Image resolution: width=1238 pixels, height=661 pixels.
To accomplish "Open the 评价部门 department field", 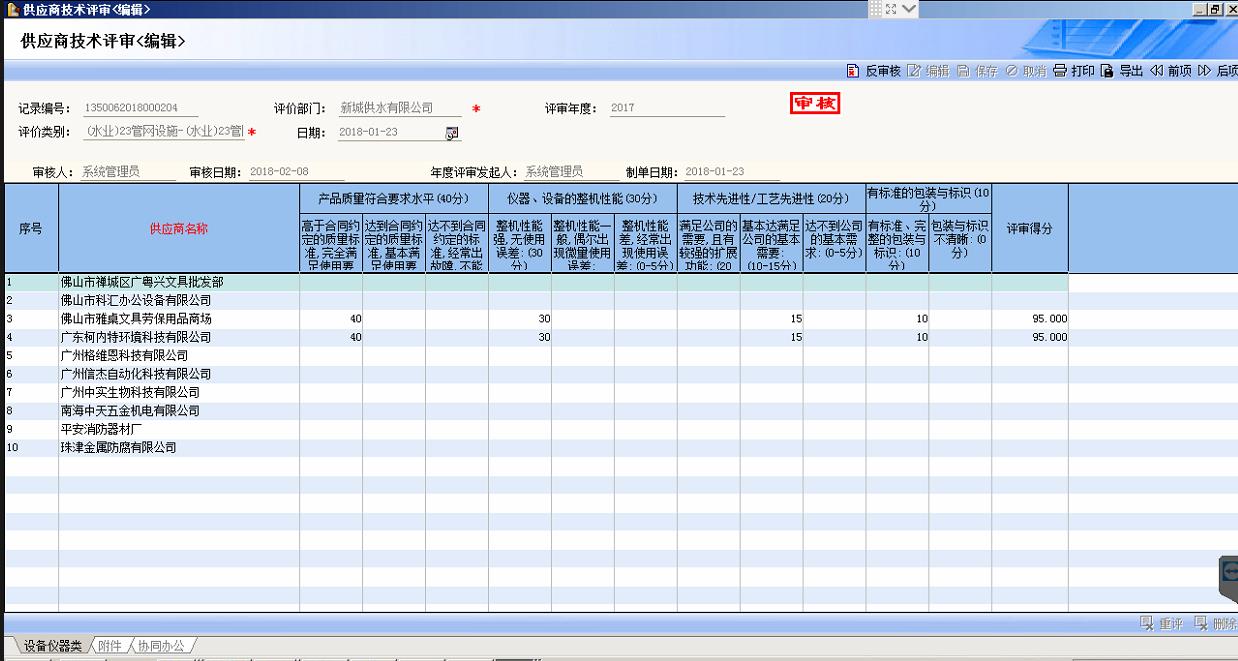I will 400,108.
